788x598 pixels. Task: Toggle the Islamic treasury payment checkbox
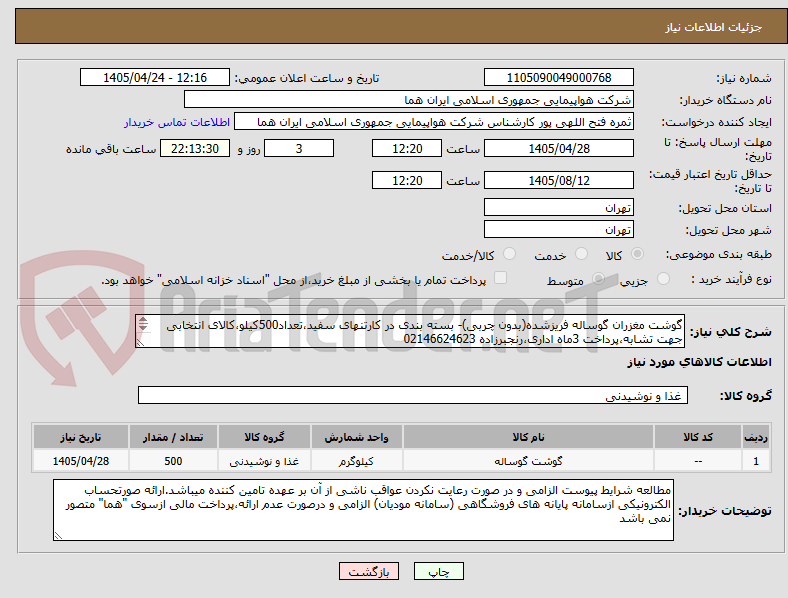[500, 278]
